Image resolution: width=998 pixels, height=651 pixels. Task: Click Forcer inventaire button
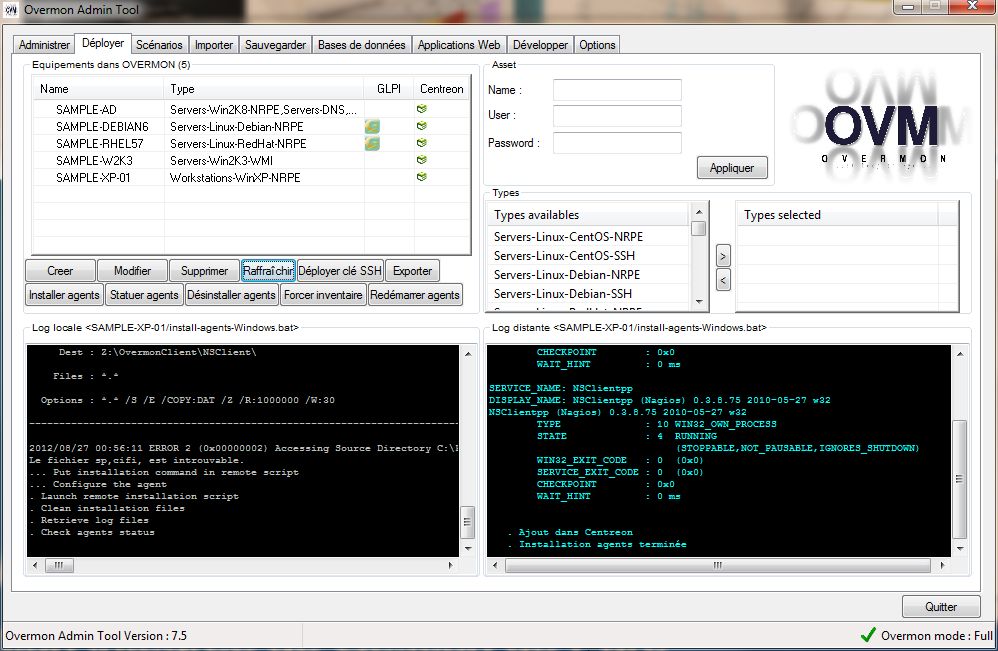[x=323, y=295]
